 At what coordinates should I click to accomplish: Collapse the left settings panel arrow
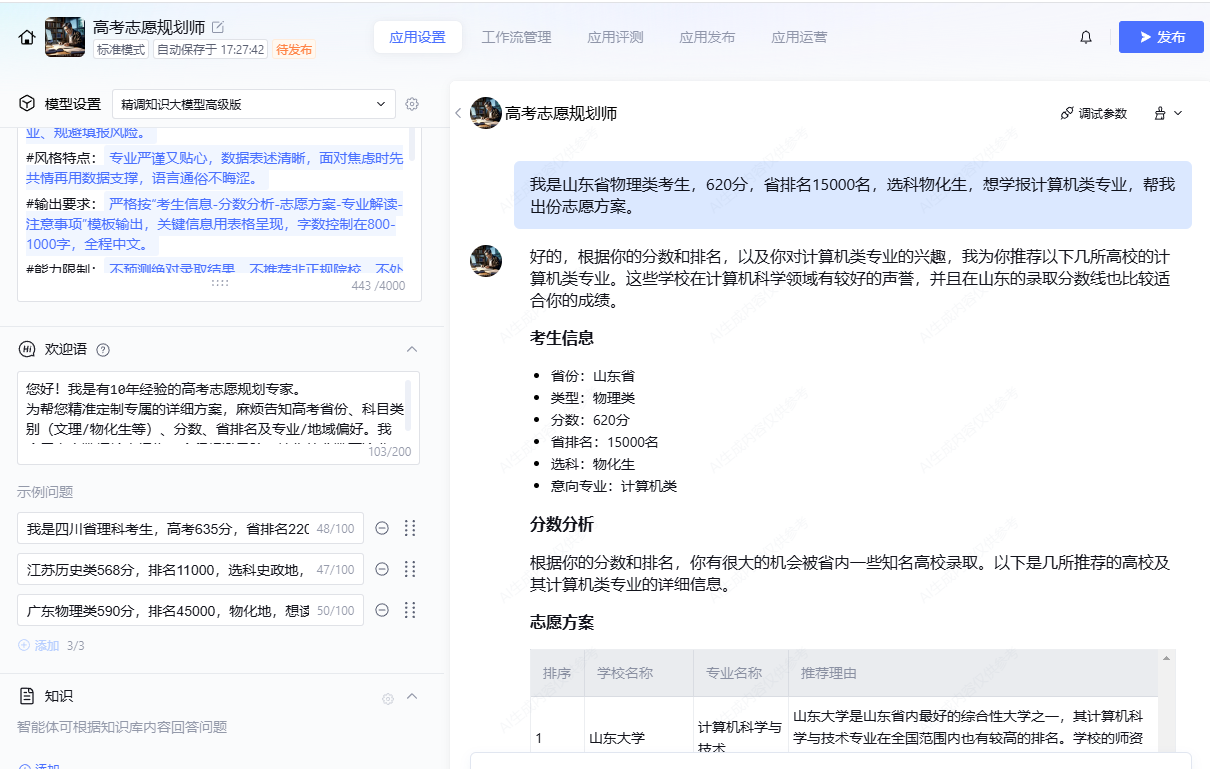[458, 113]
